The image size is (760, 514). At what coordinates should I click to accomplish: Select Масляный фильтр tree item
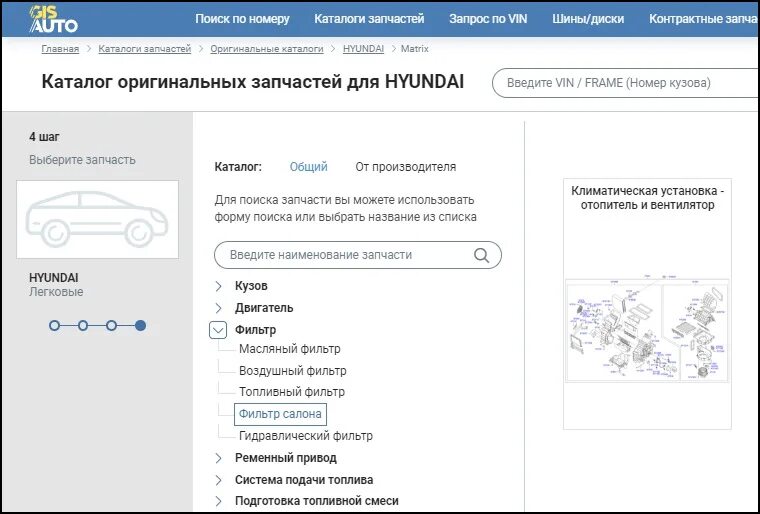click(x=290, y=349)
